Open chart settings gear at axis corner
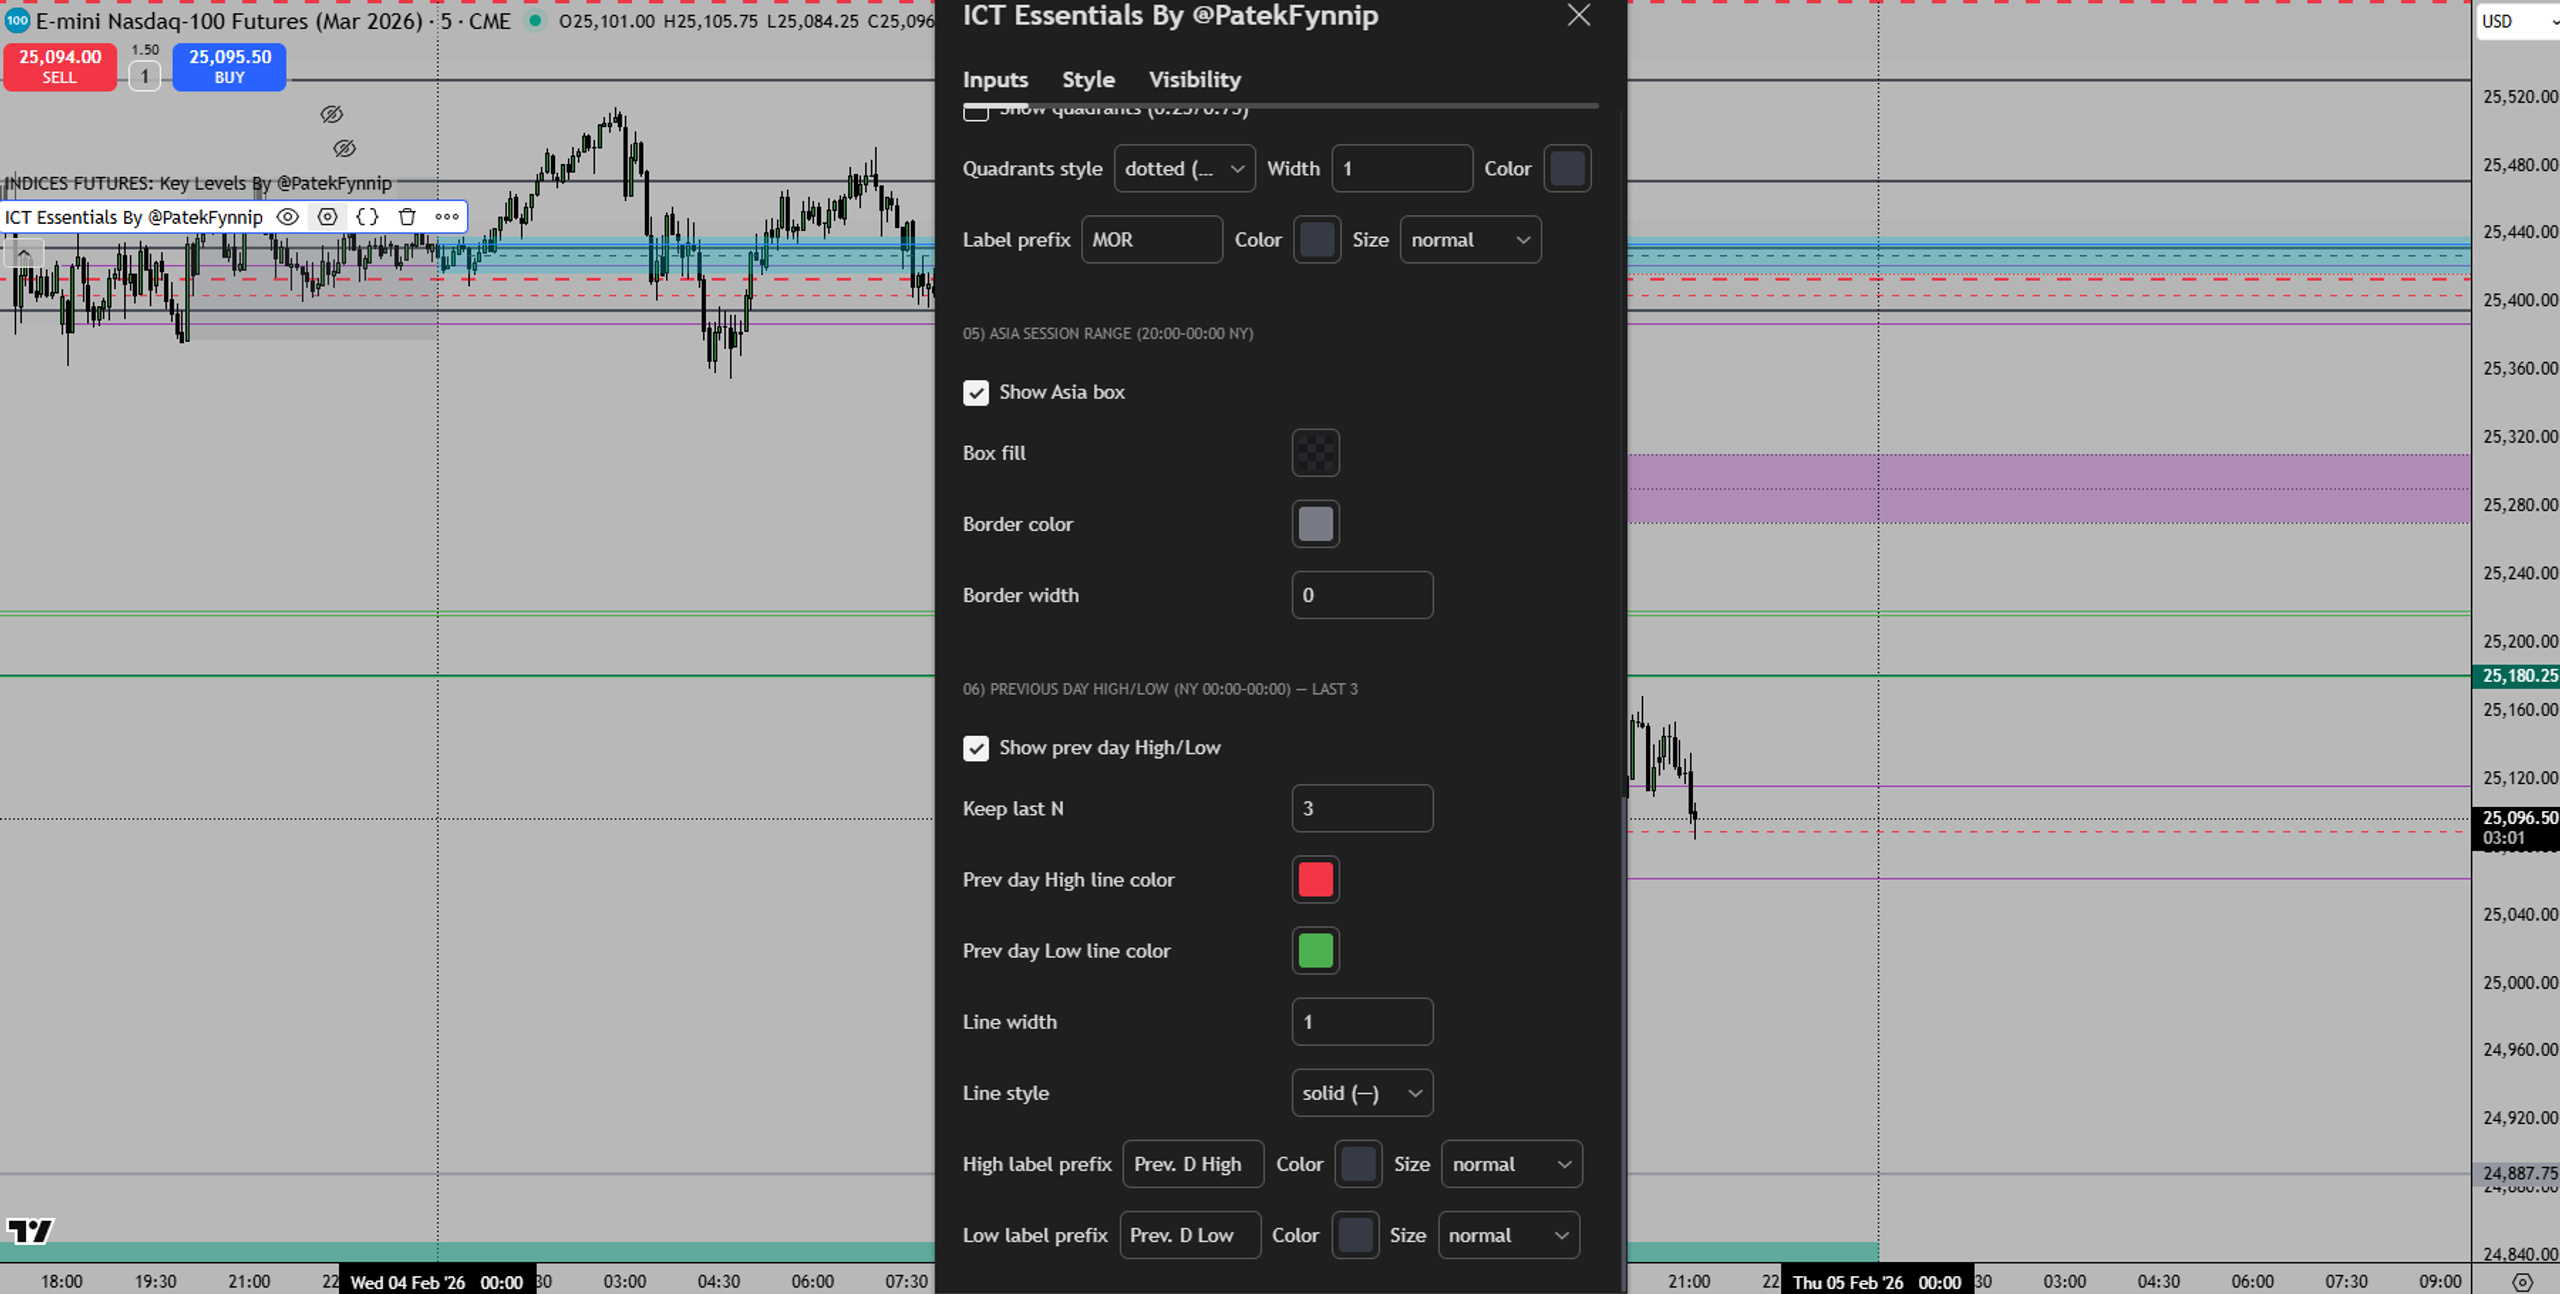This screenshot has height=1294, width=2560. [x=2522, y=1282]
